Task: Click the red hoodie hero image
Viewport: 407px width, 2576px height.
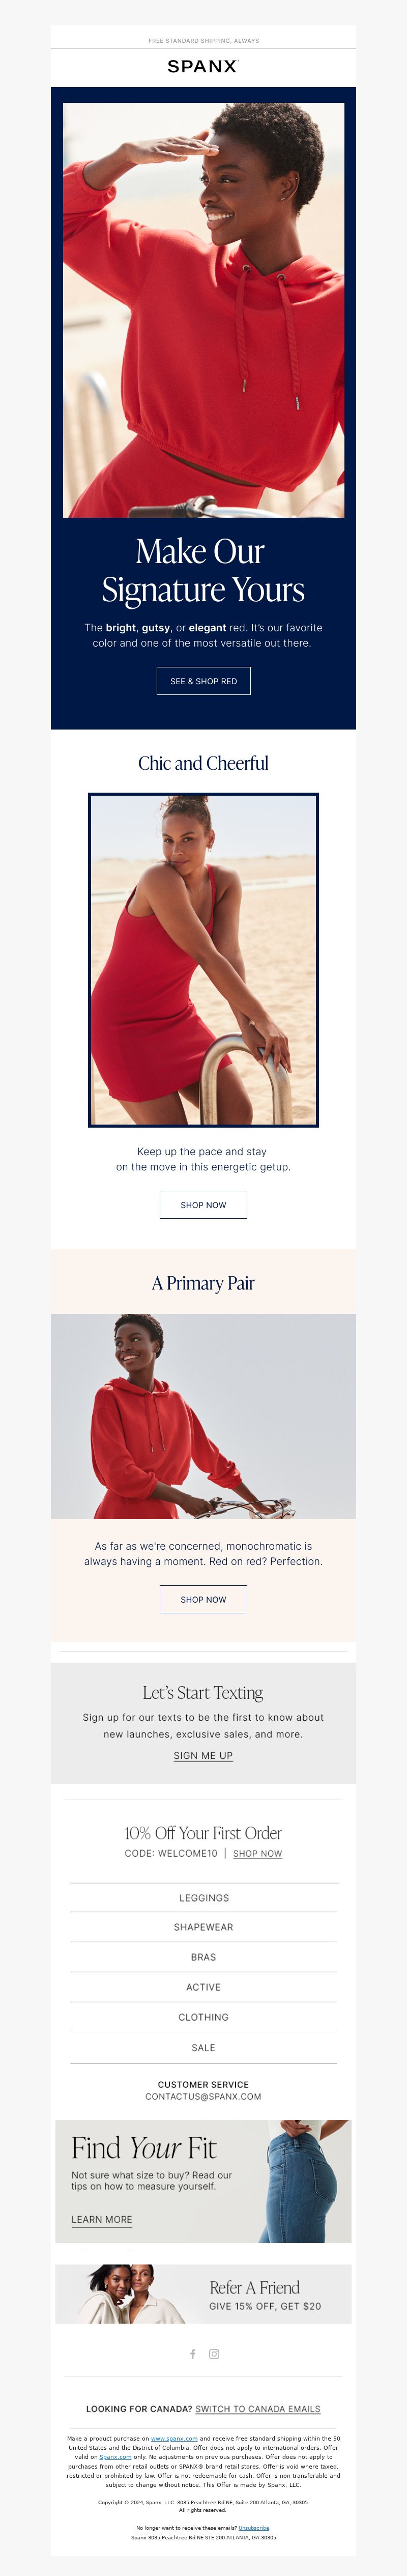Action: click(203, 310)
